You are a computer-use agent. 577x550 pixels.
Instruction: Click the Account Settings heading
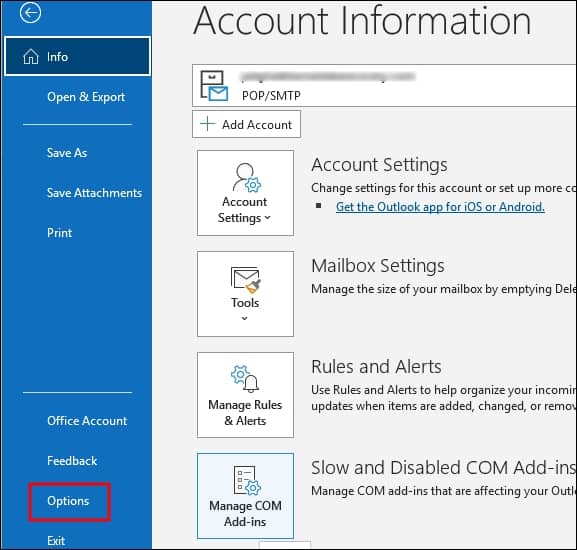(379, 165)
